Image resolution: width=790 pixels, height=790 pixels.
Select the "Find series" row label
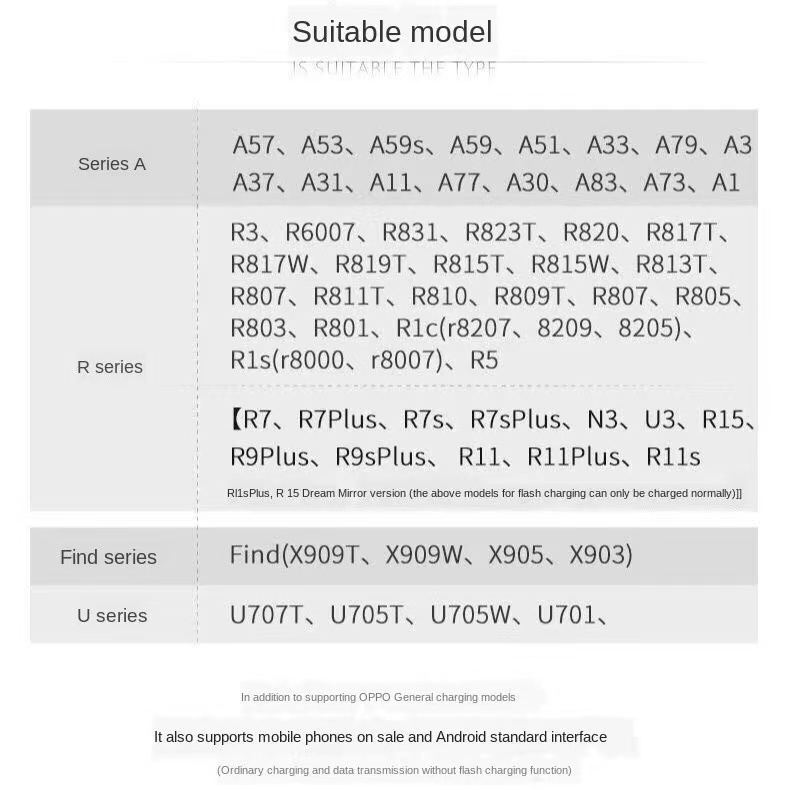click(108, 557)
